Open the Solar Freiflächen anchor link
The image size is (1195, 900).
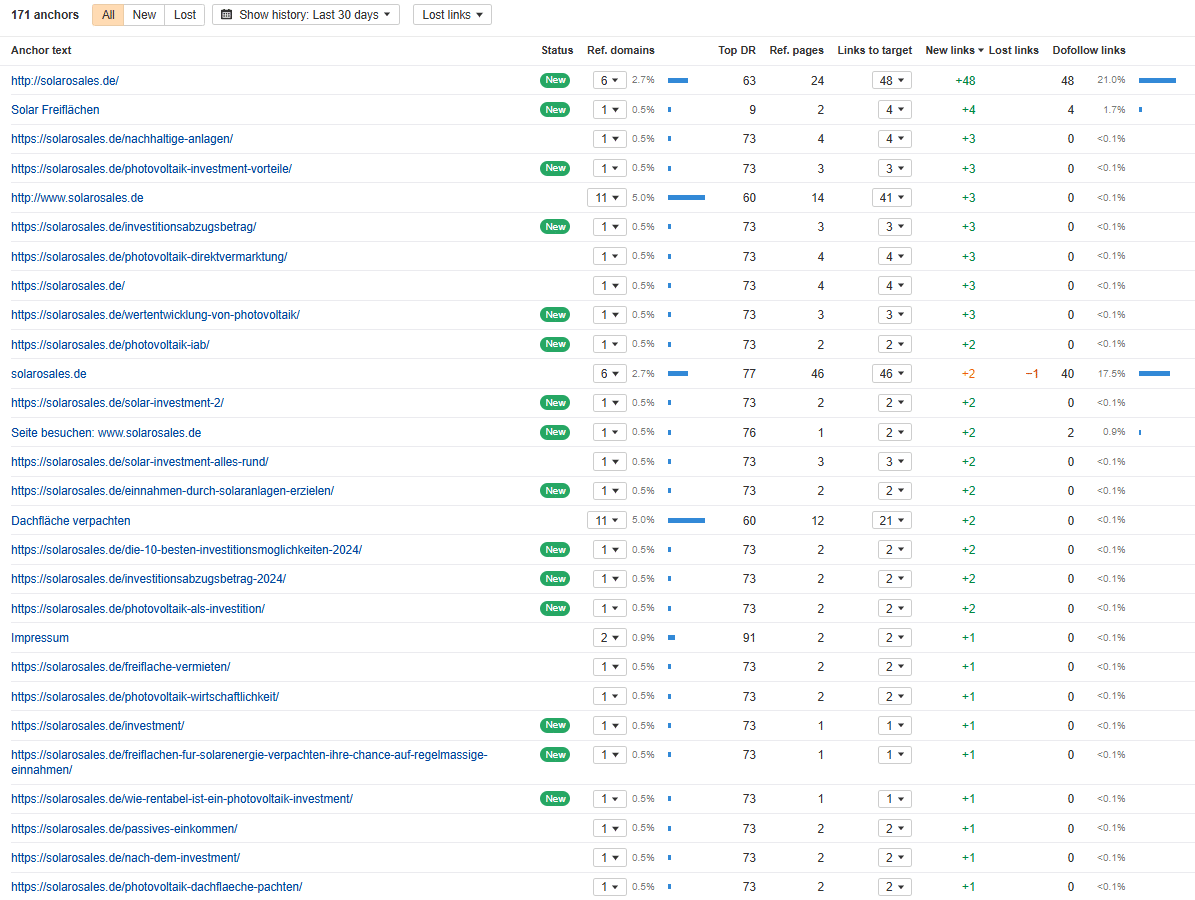[55, 110]
